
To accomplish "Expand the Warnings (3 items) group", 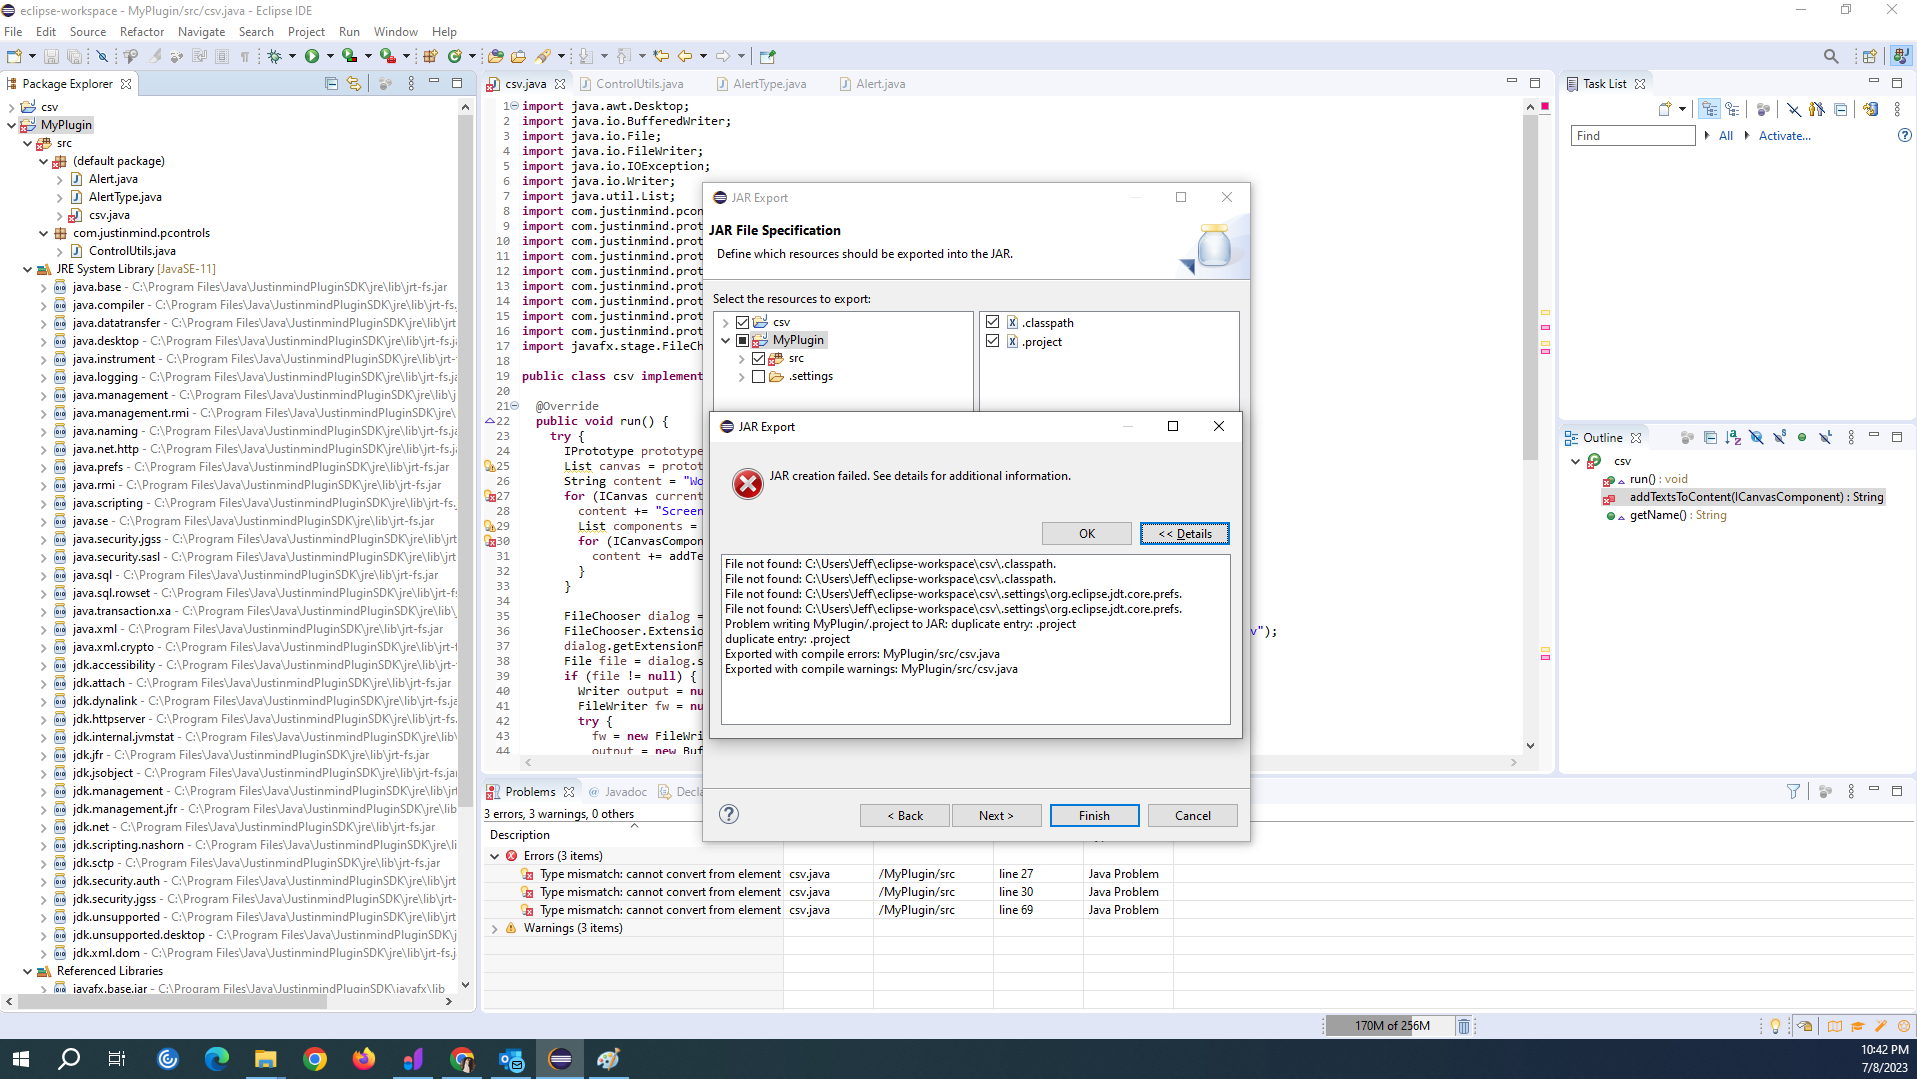I will pyautogui.click(x=494, y=929).
